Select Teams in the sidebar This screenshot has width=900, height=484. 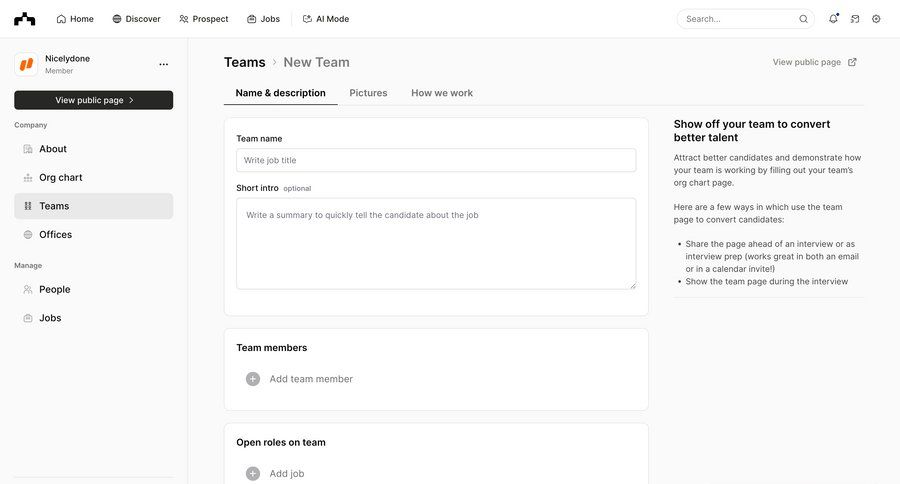point(94,206)
